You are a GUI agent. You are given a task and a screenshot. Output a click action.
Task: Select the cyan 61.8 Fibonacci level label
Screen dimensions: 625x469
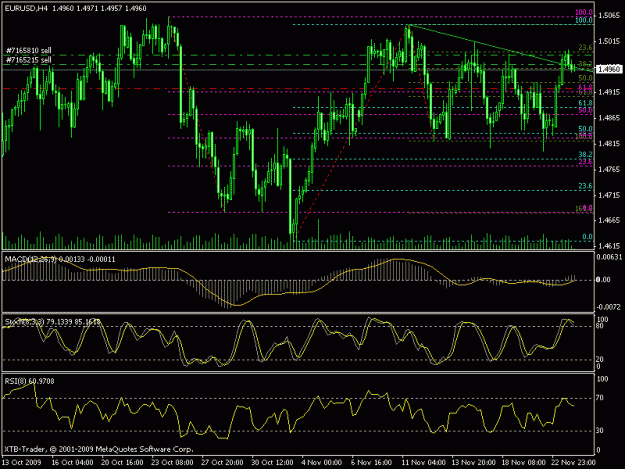tap(586, 103)
